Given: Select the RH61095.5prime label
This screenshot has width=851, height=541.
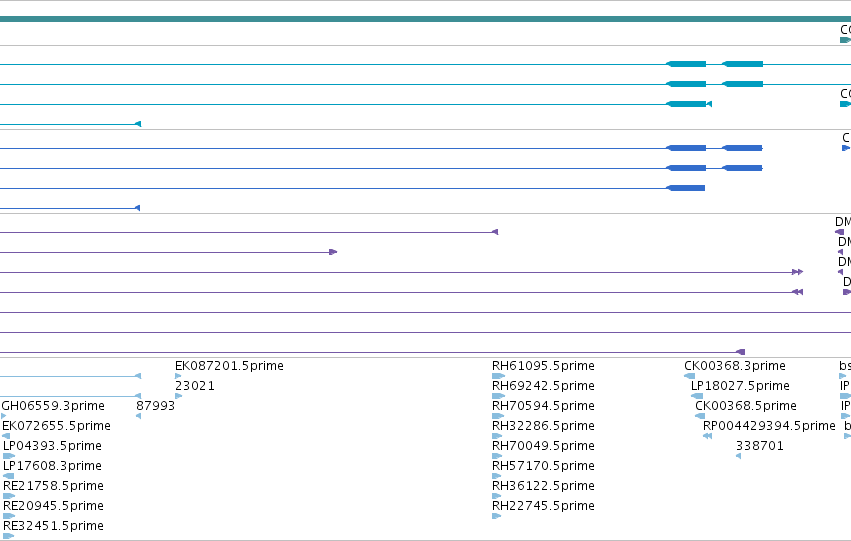Looking at the screenshot, I should [543, 366].
